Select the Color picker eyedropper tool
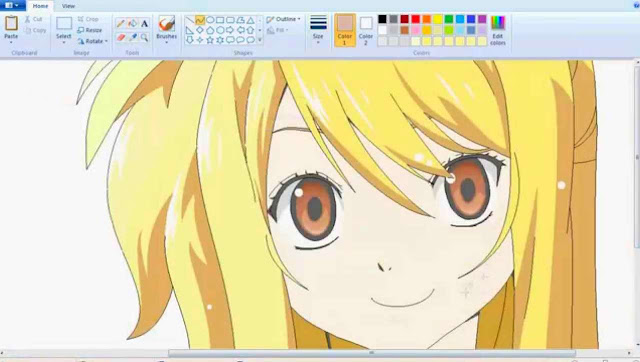Viewport: 640px width, 362px height. point(132,38)
